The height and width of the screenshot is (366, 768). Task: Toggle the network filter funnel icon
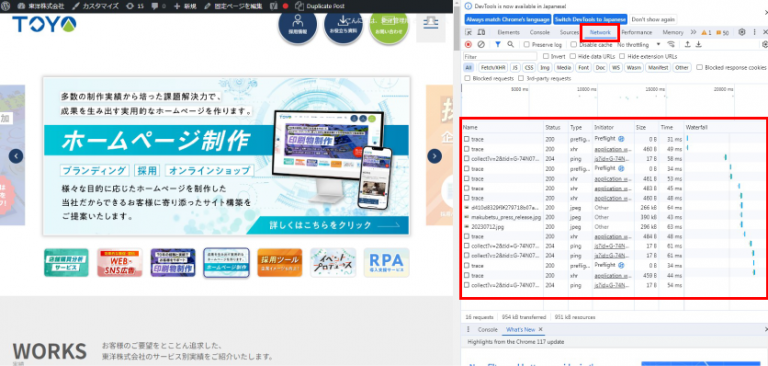click(x=498, y=45)
